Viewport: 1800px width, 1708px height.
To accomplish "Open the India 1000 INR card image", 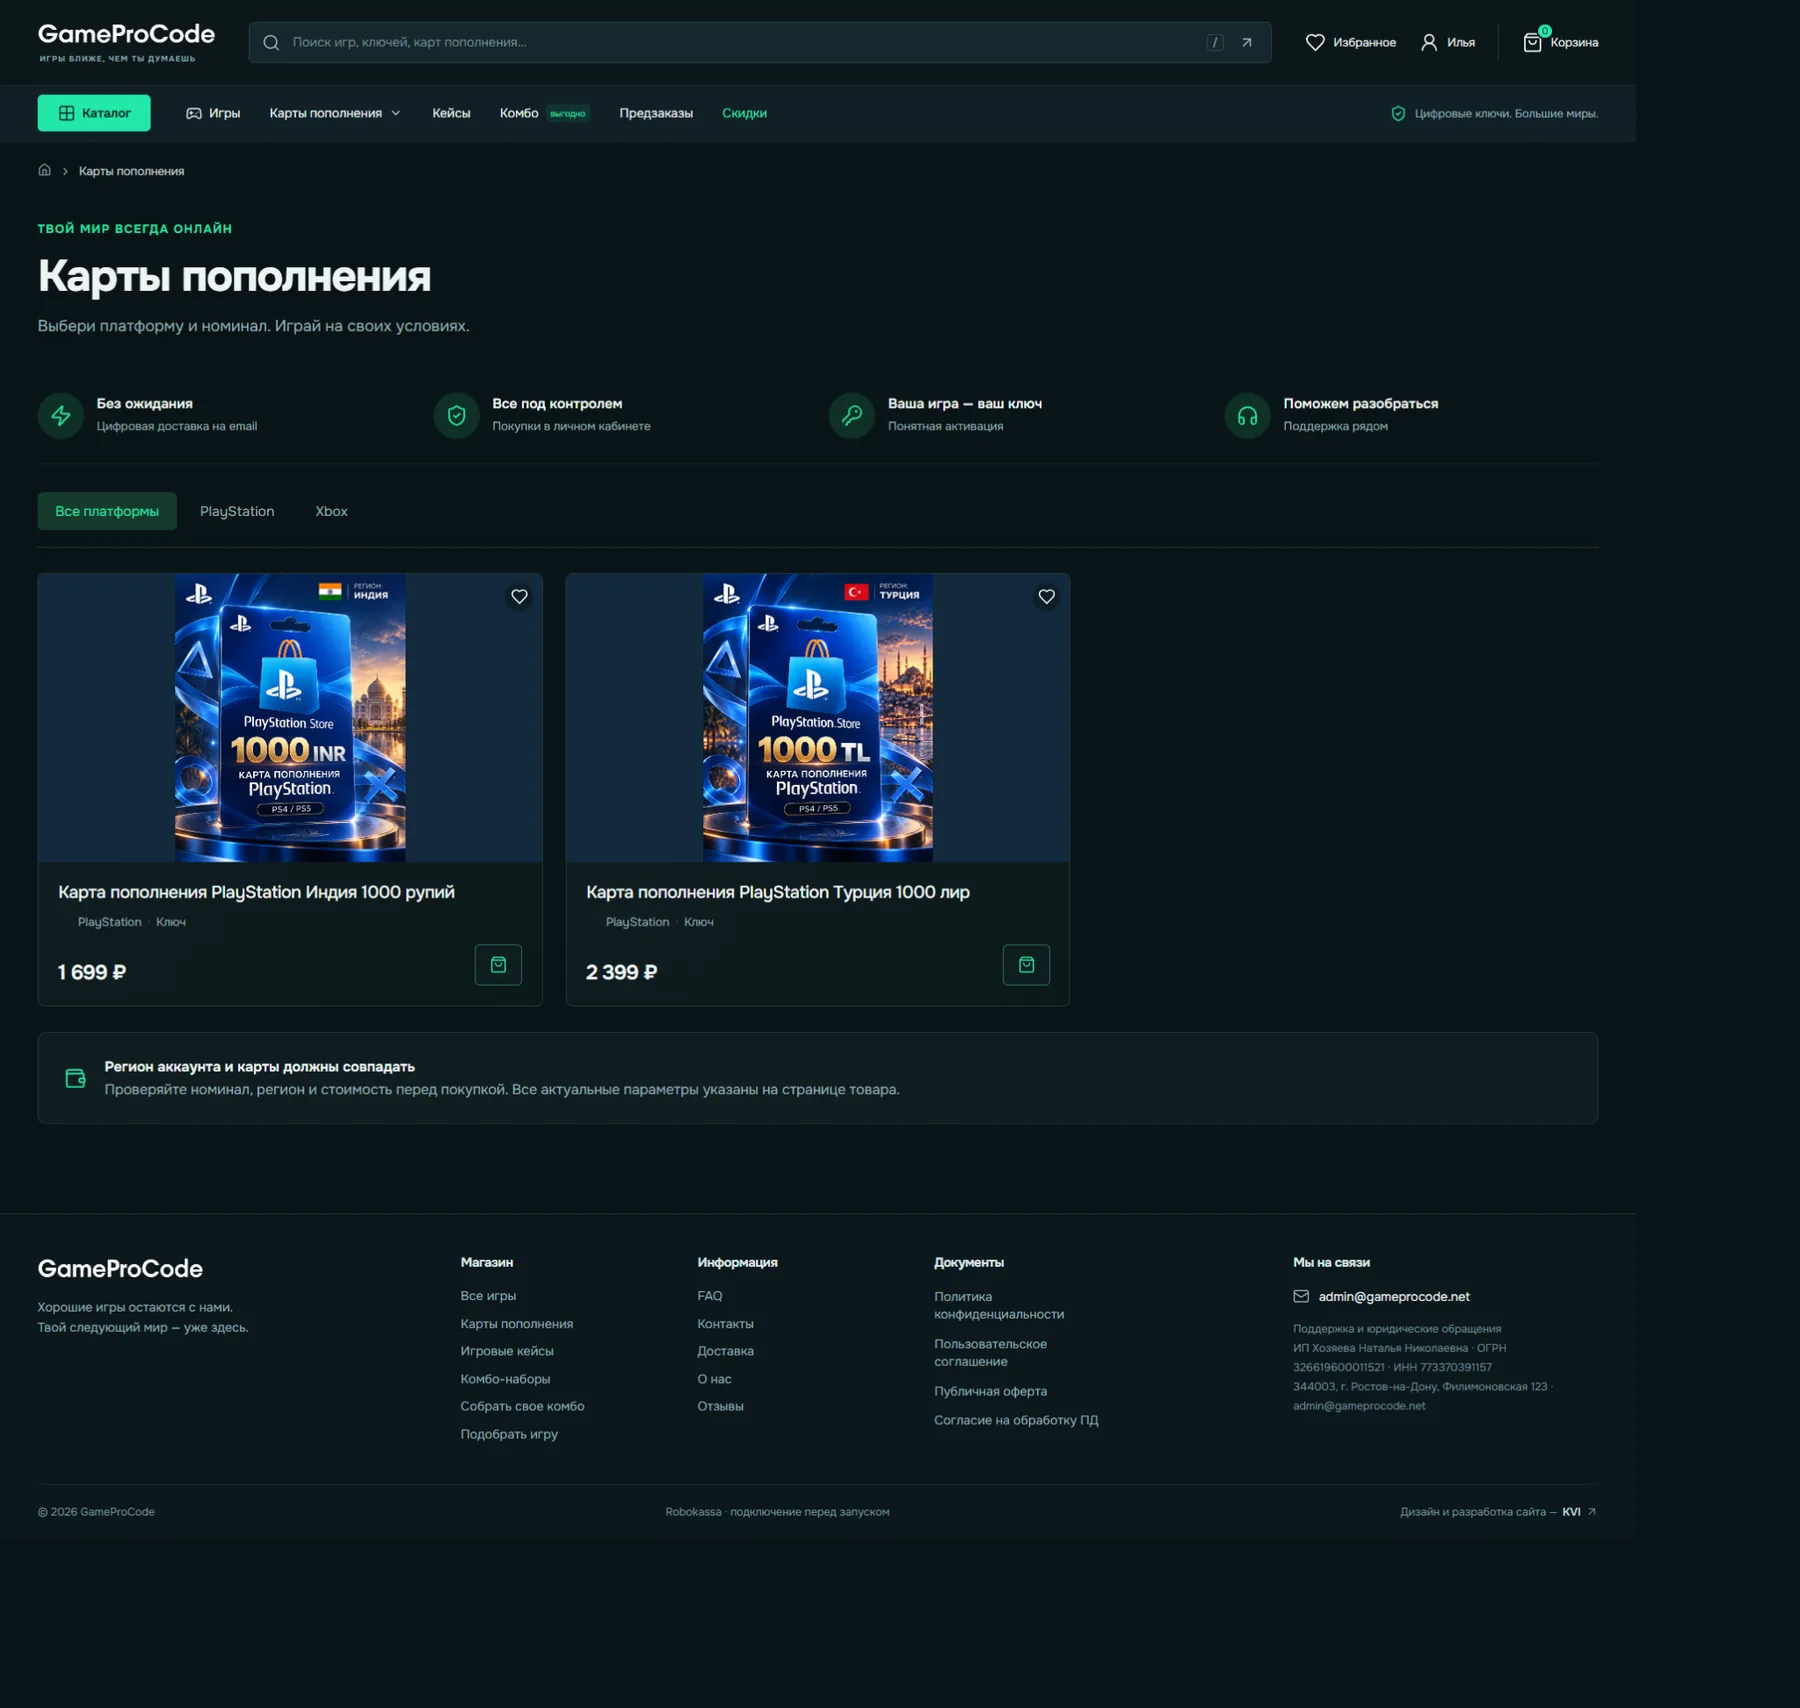I will point(290,717).
